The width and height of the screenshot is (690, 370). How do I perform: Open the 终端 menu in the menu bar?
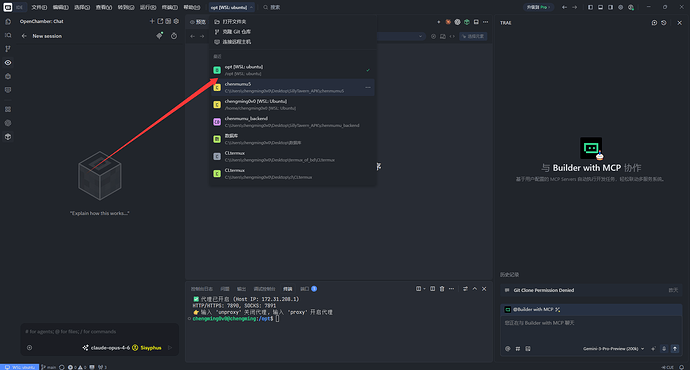click(169, 7)
